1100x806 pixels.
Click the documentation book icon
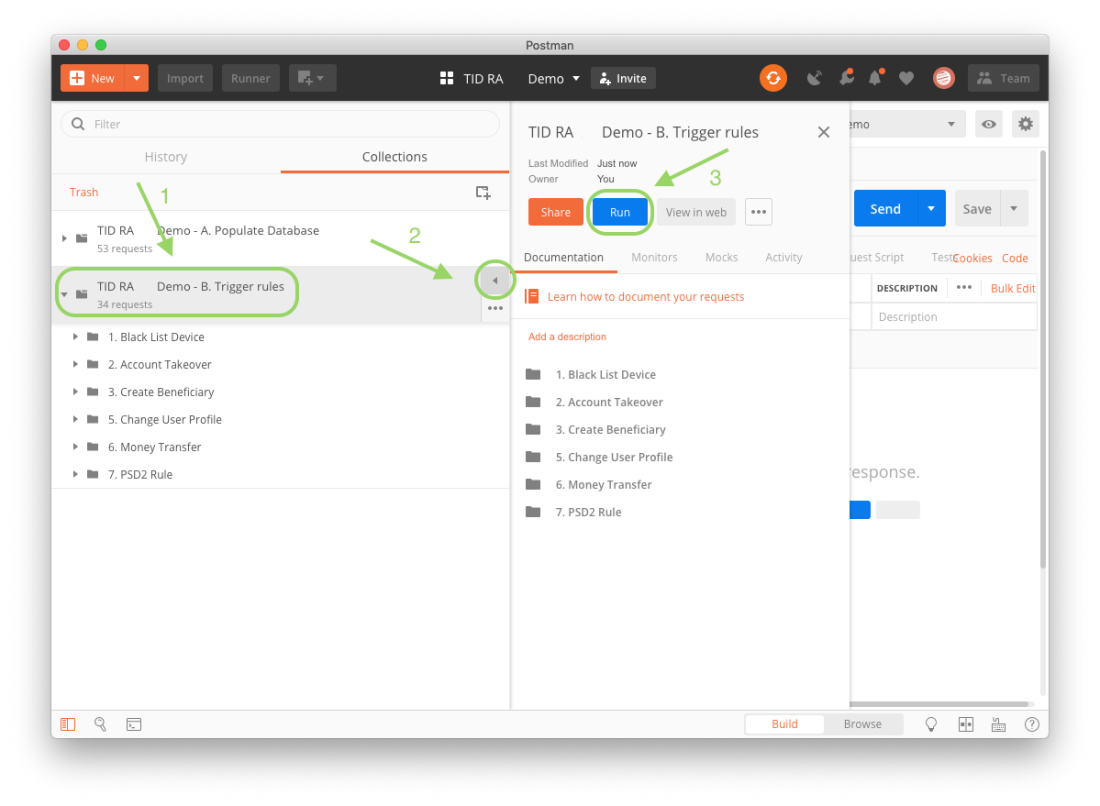[x=532, y=297]
